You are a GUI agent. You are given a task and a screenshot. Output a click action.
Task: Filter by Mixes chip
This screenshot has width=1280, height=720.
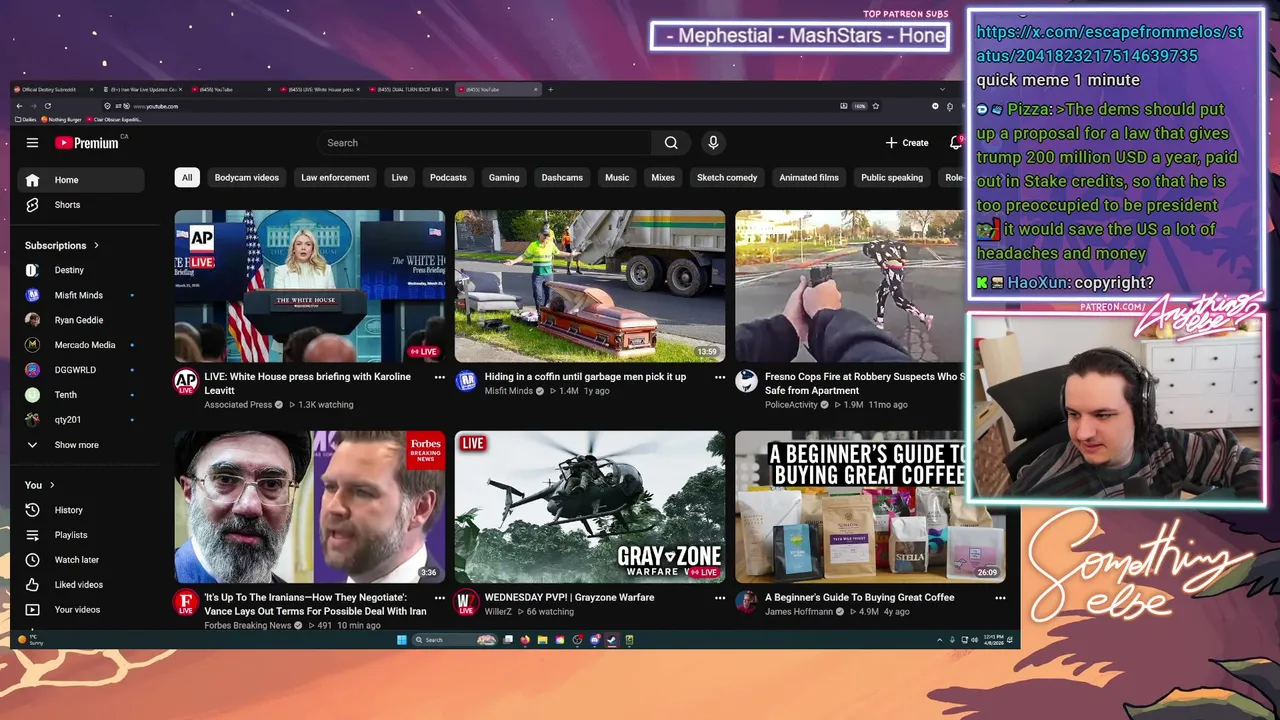pyautogui.click(x=663, y=178)
